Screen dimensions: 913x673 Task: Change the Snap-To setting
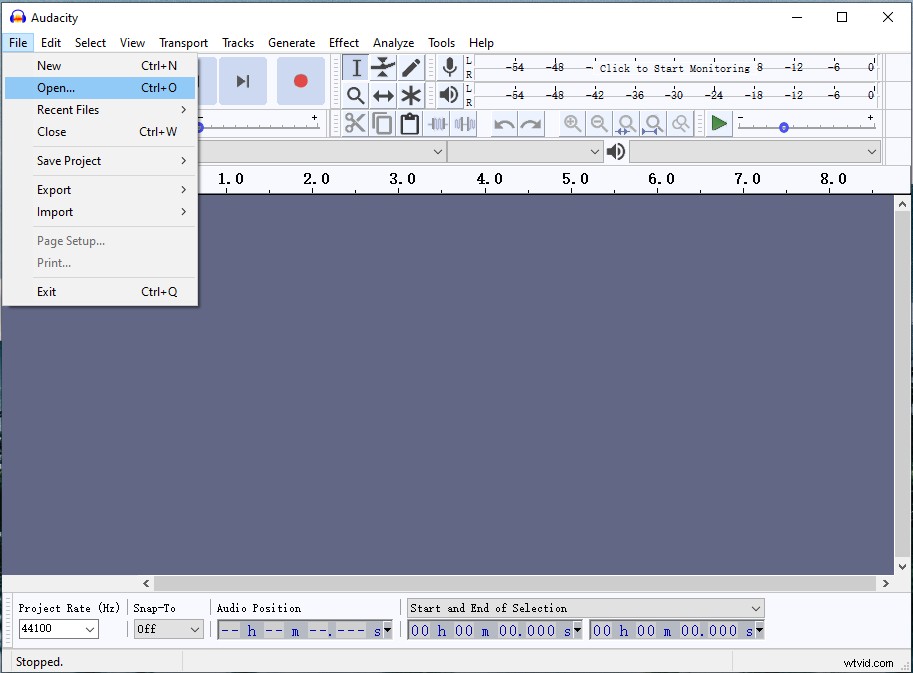pyautogui.click(x=168, y=629)
